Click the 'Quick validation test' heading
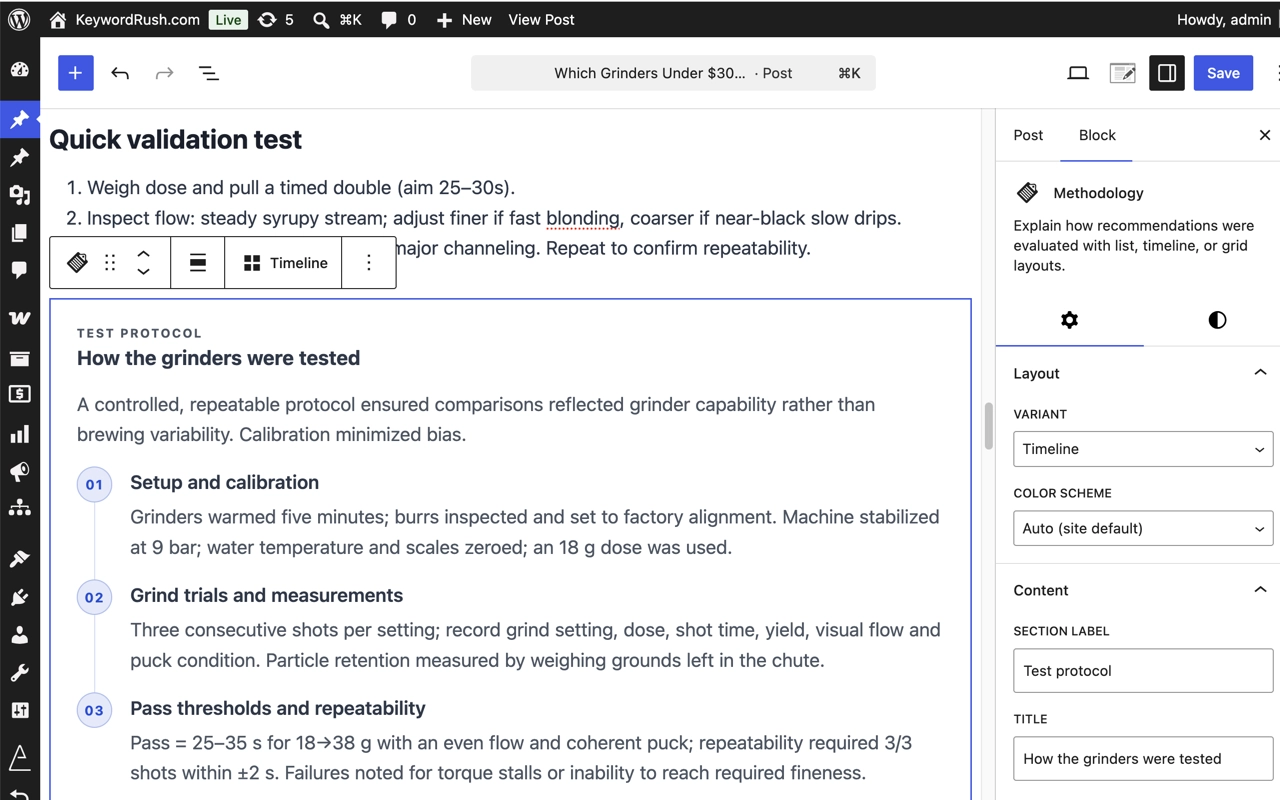Screen dimensions: 1280x800 point(175,139)
